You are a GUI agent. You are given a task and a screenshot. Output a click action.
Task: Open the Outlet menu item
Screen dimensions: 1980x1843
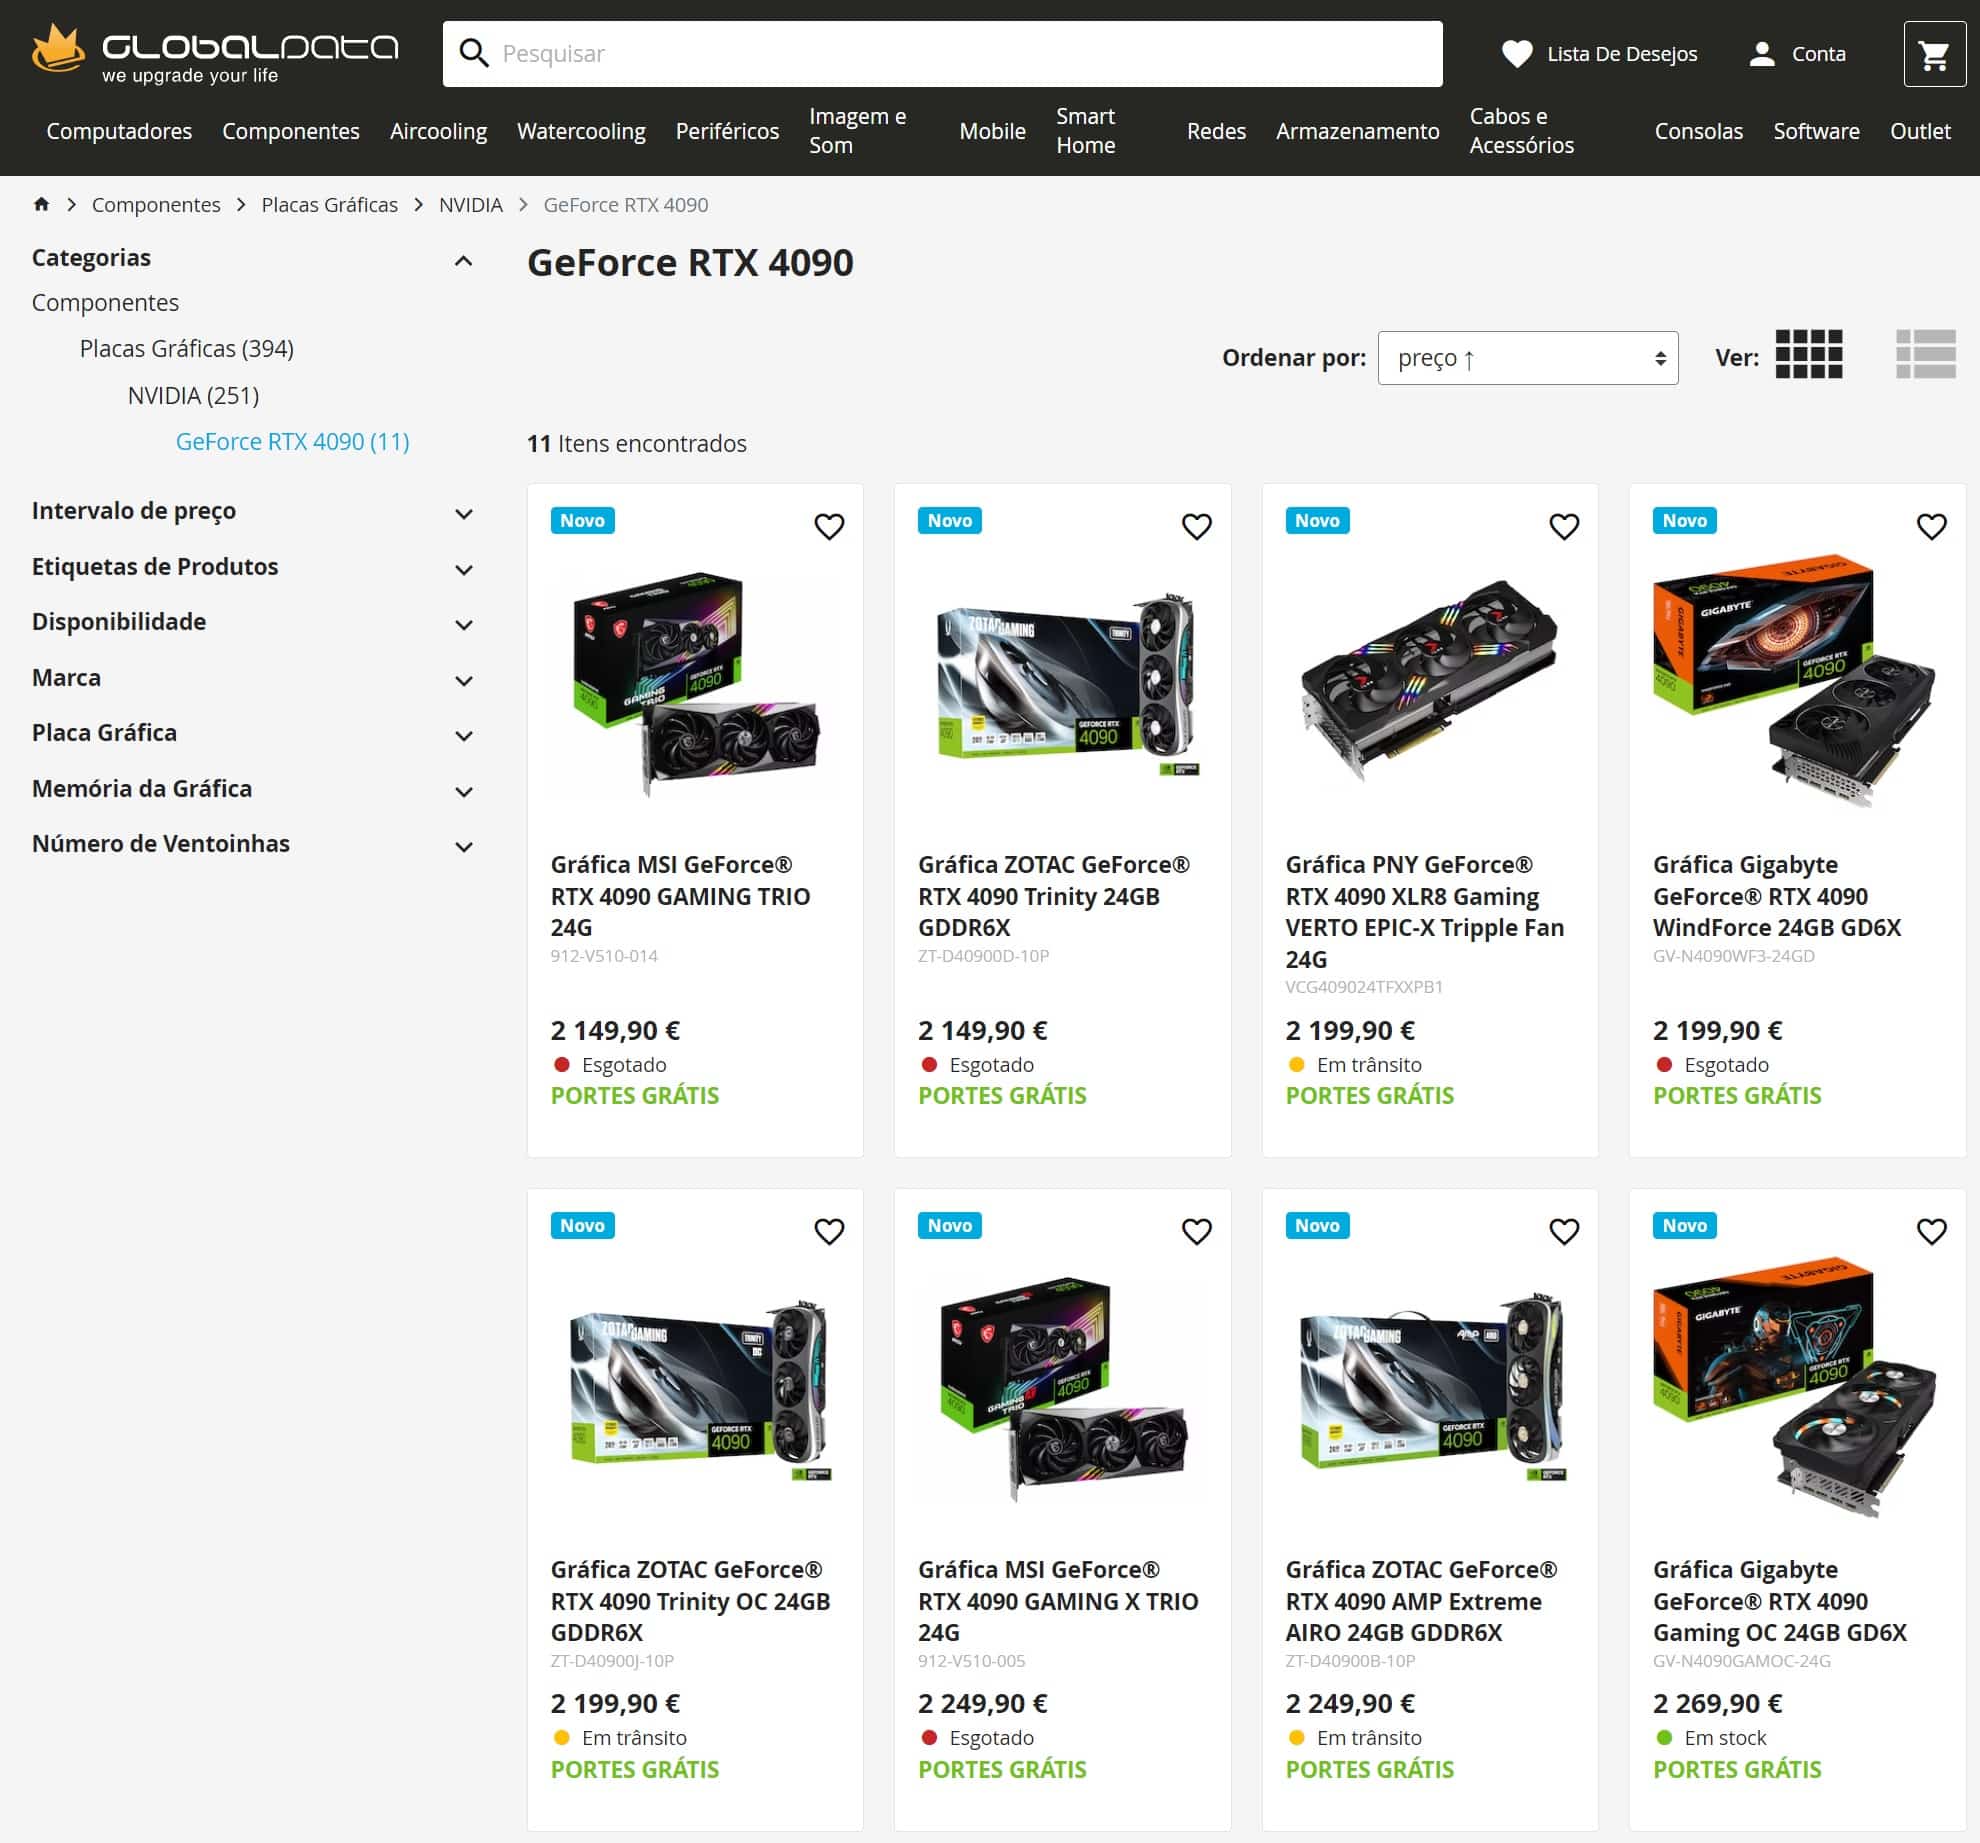[1919, 131]
